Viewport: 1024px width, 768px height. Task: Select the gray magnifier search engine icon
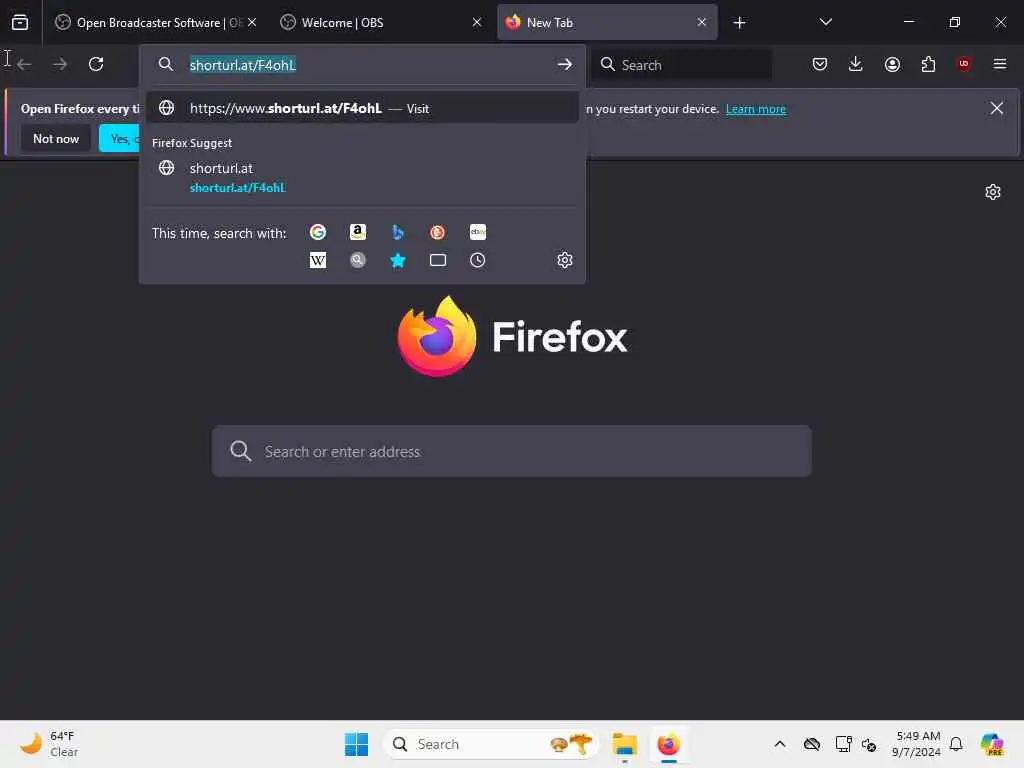tap(358, 260)
